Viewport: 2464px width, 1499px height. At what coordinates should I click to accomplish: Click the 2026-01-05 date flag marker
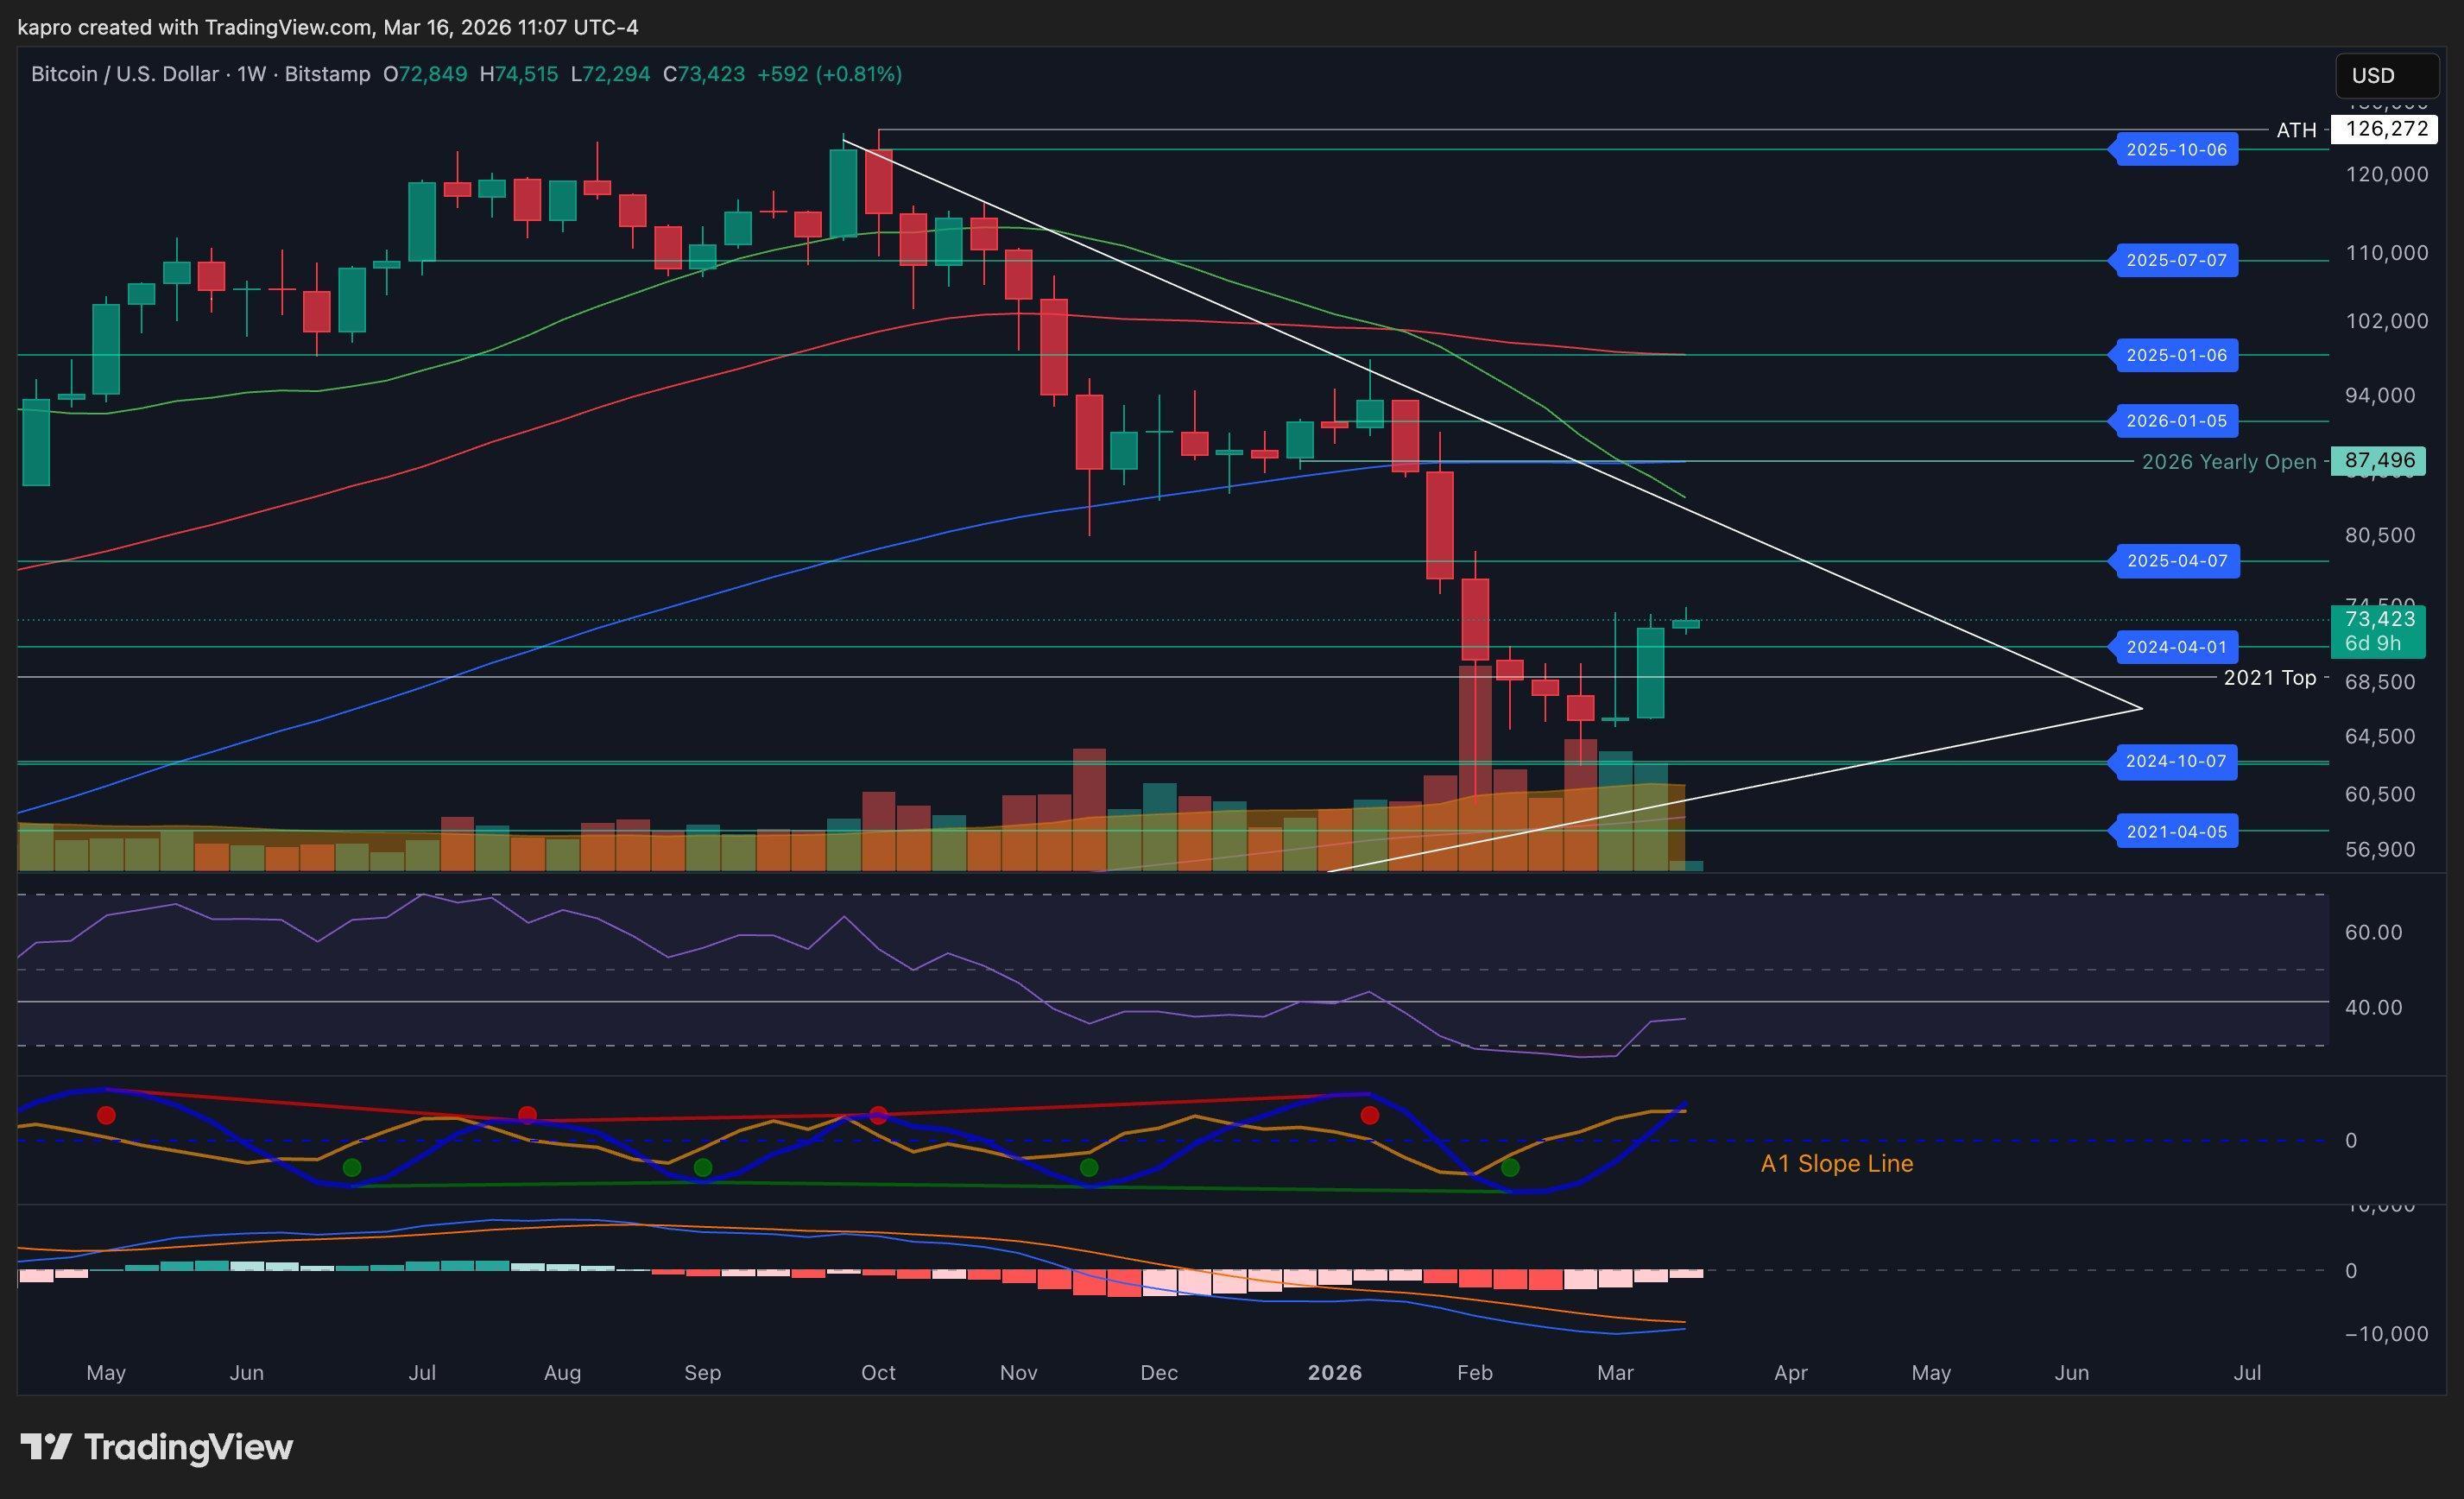coord(2175,421)
